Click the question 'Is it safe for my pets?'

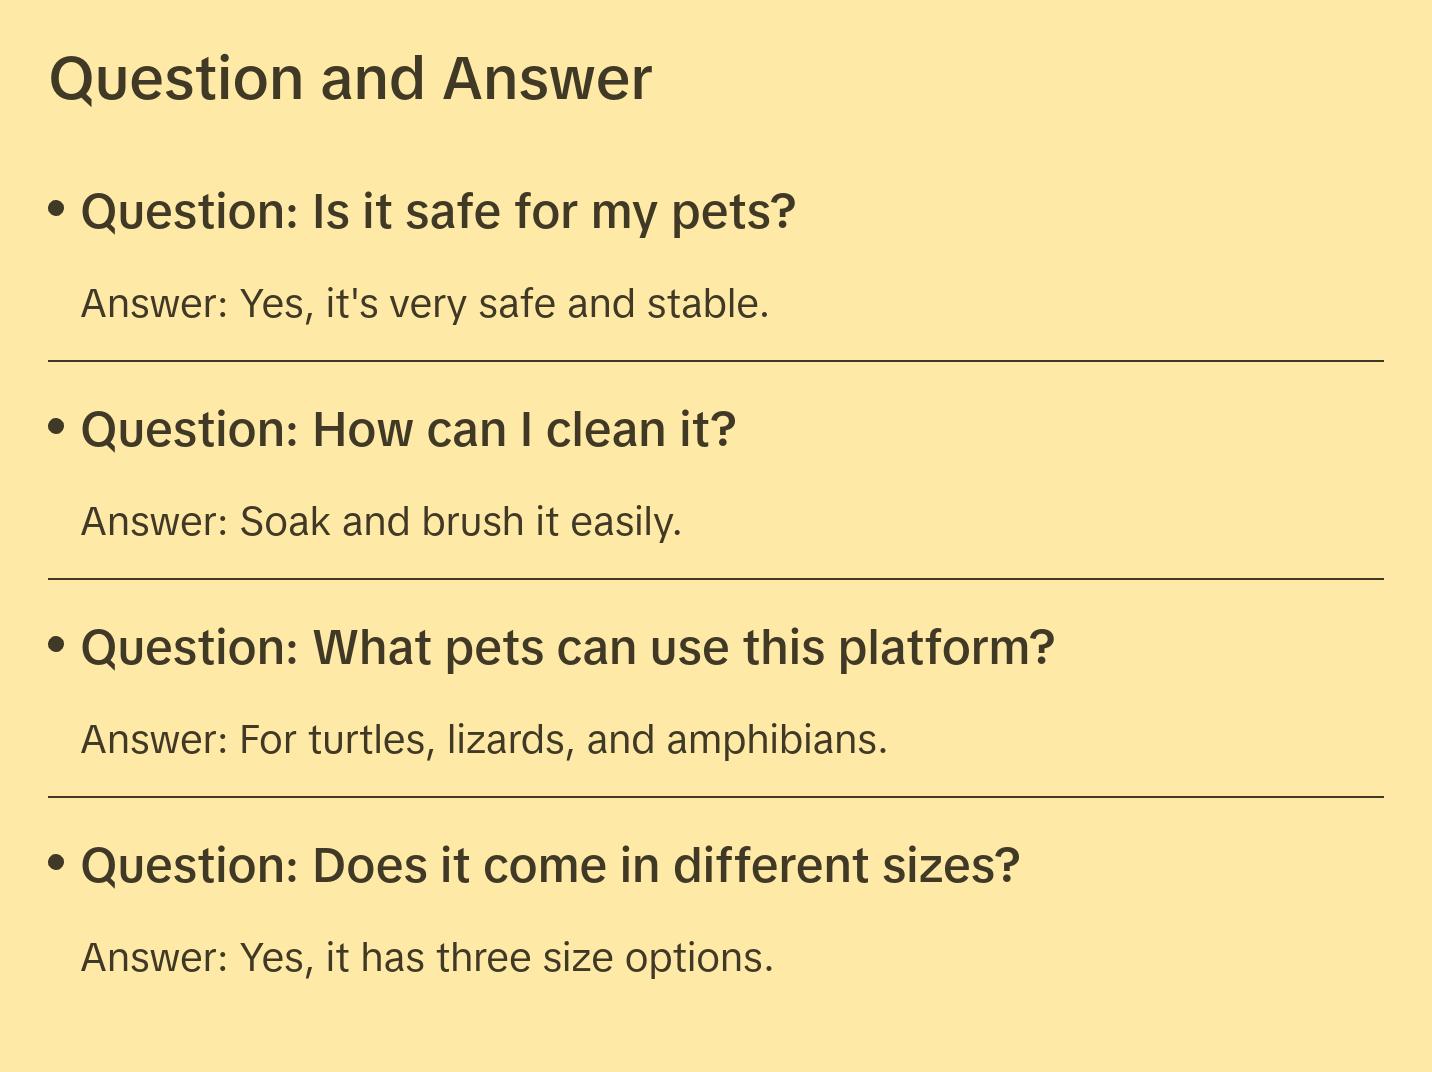click(x=438, y=212)
